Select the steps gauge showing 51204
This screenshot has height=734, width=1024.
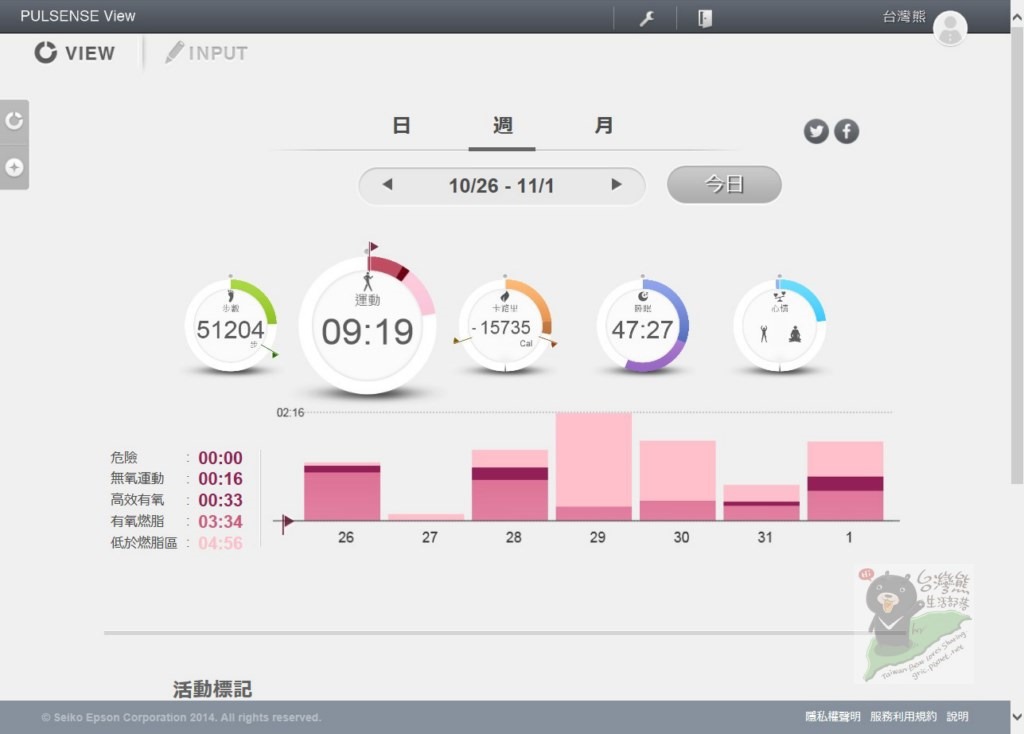(231, 326)
